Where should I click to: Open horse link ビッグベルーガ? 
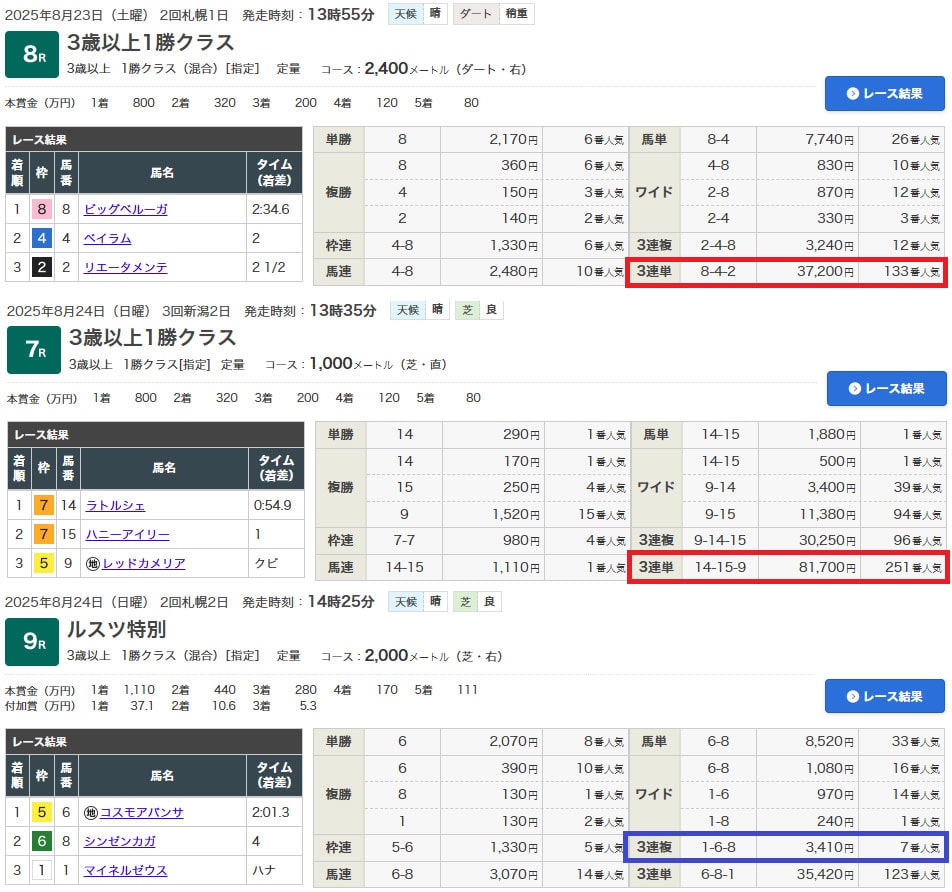click(x=125, y=210)
